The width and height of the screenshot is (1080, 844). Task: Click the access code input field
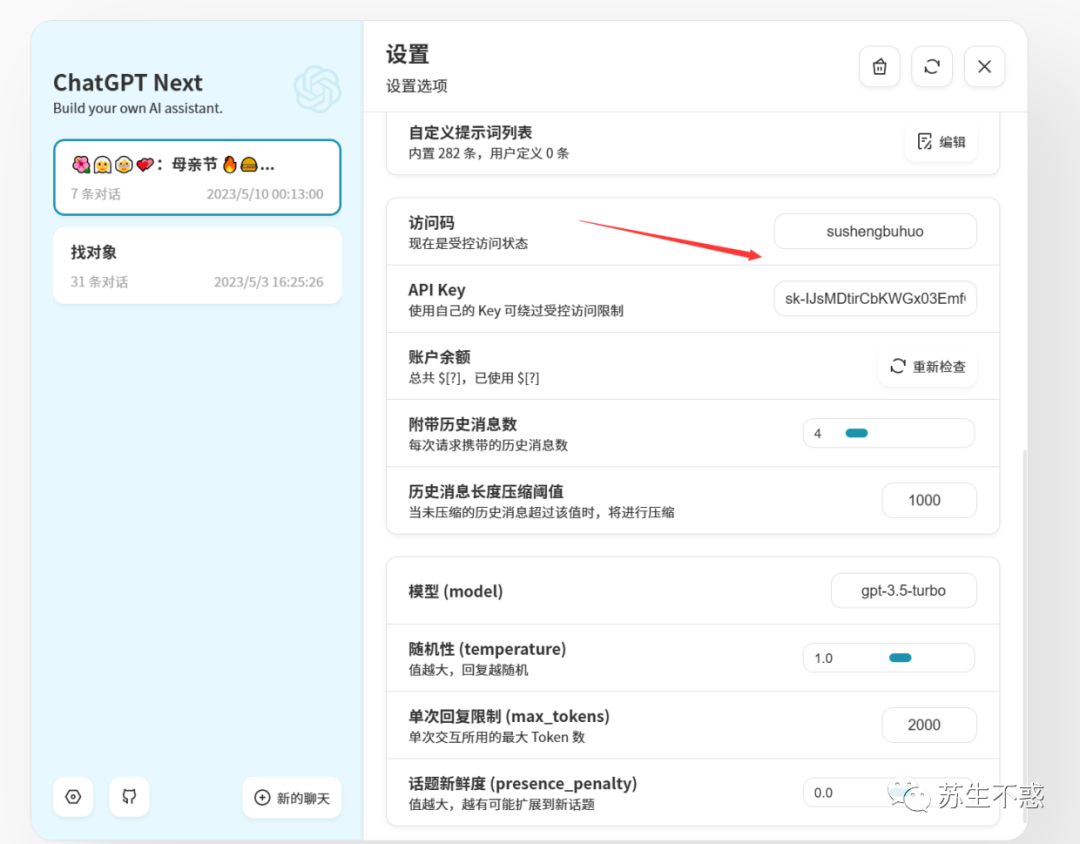point(874,231)
